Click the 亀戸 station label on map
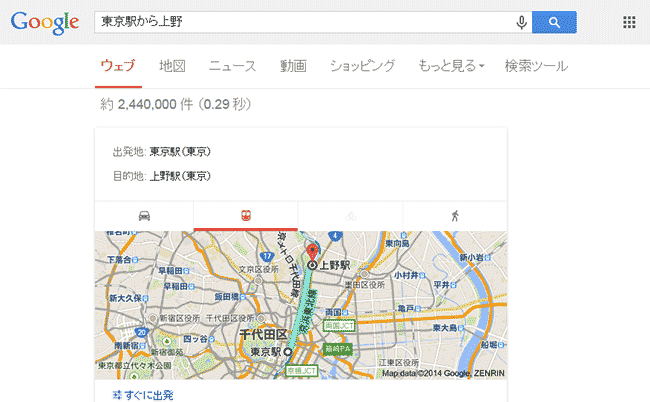This screenshot has width=650, height=402. (406, 308)
